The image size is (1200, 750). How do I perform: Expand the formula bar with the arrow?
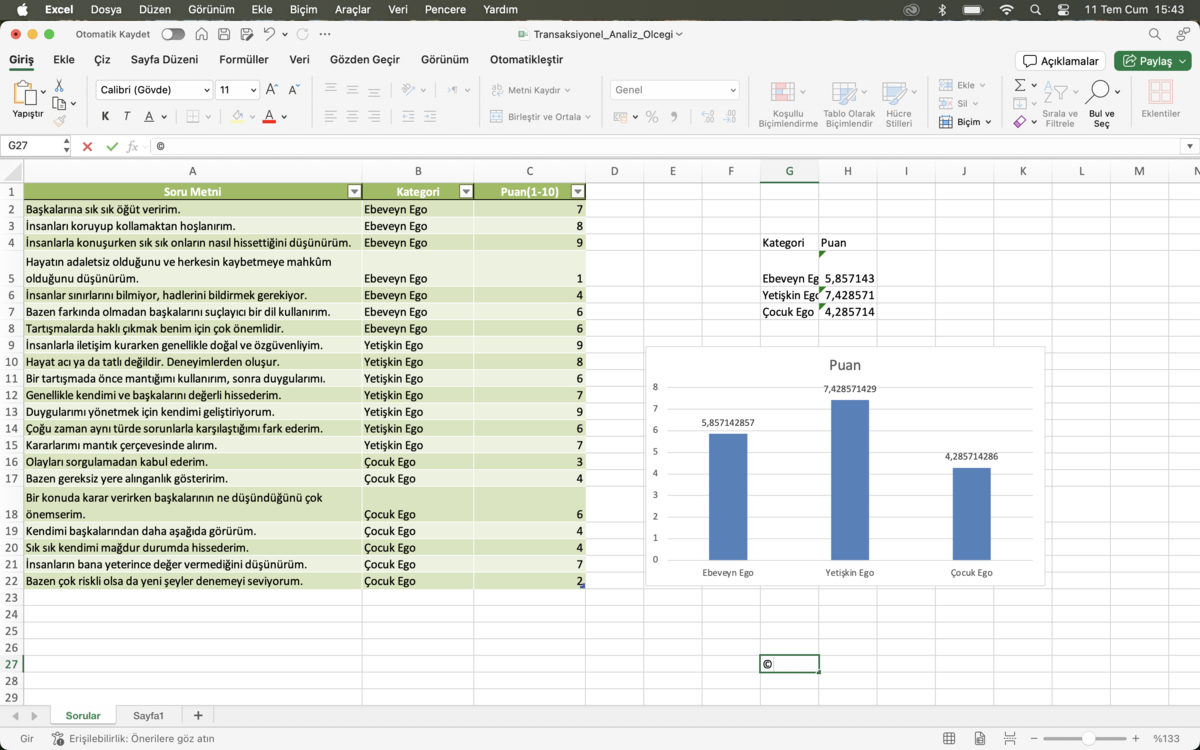pyautogui.click(x=1189, y=146)
